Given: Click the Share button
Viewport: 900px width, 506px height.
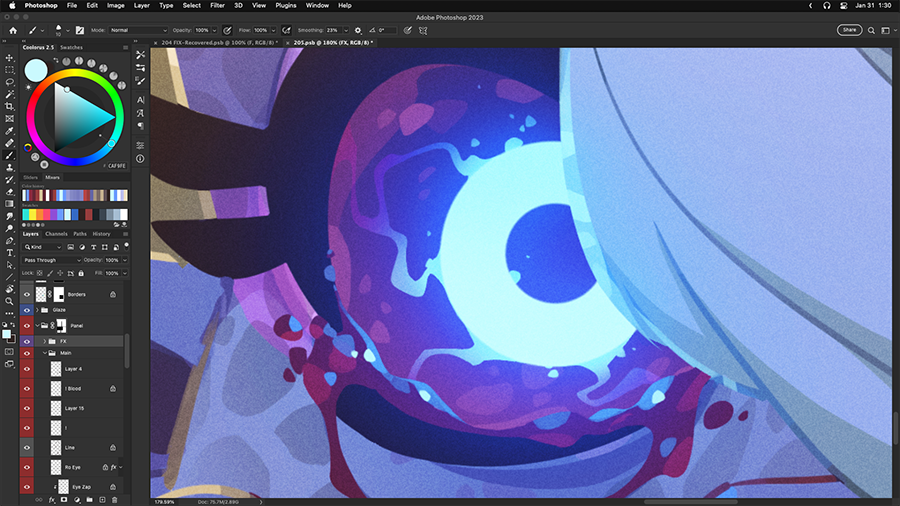Looking at the screenshot, I should 849,30.
